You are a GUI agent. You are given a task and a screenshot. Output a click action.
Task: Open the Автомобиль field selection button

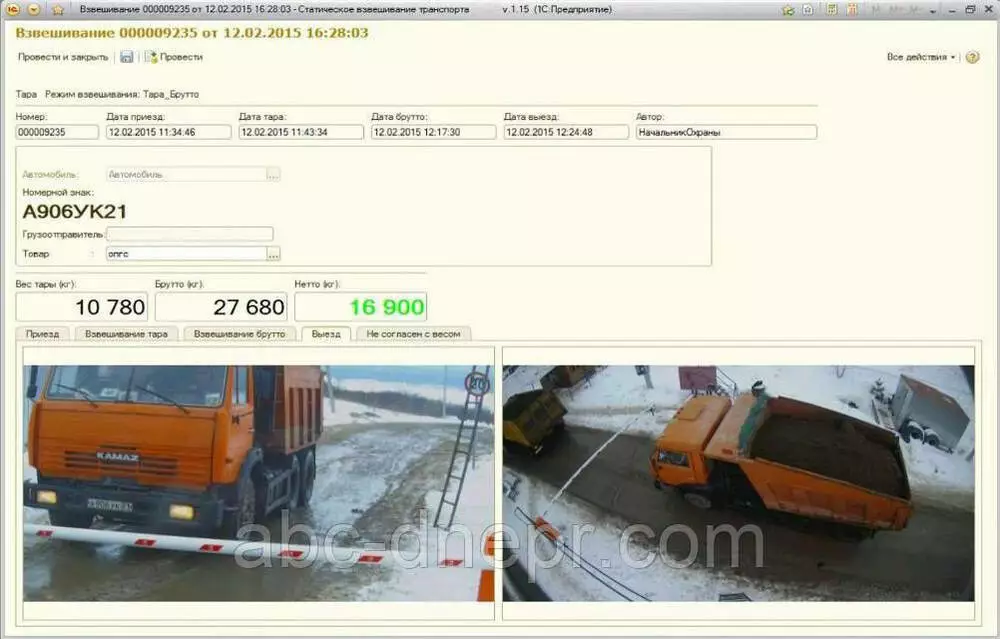pyautogui.click(x=273, y=174)
